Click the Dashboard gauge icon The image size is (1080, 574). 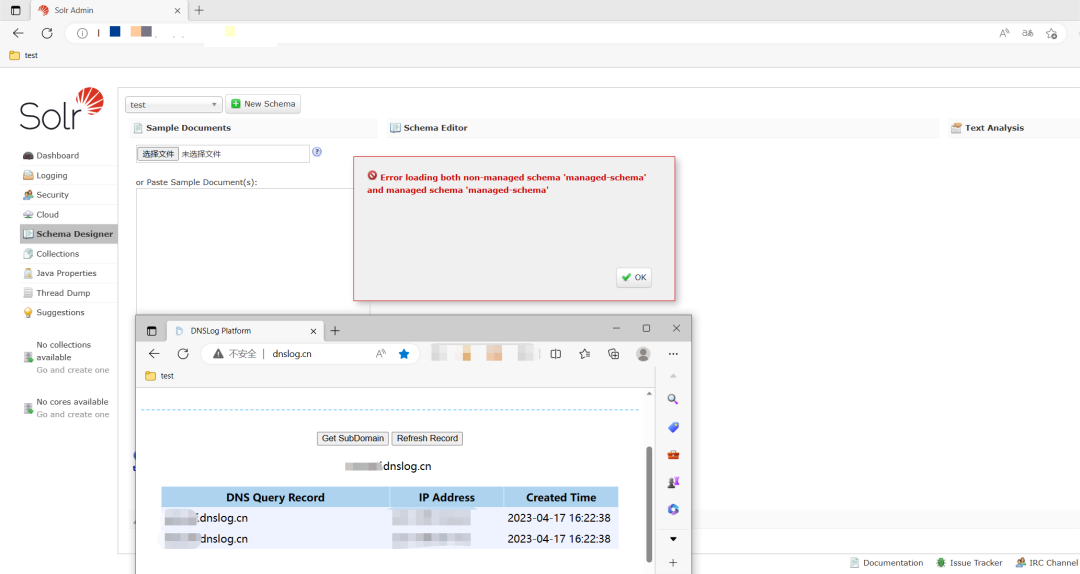click(28, 156)
